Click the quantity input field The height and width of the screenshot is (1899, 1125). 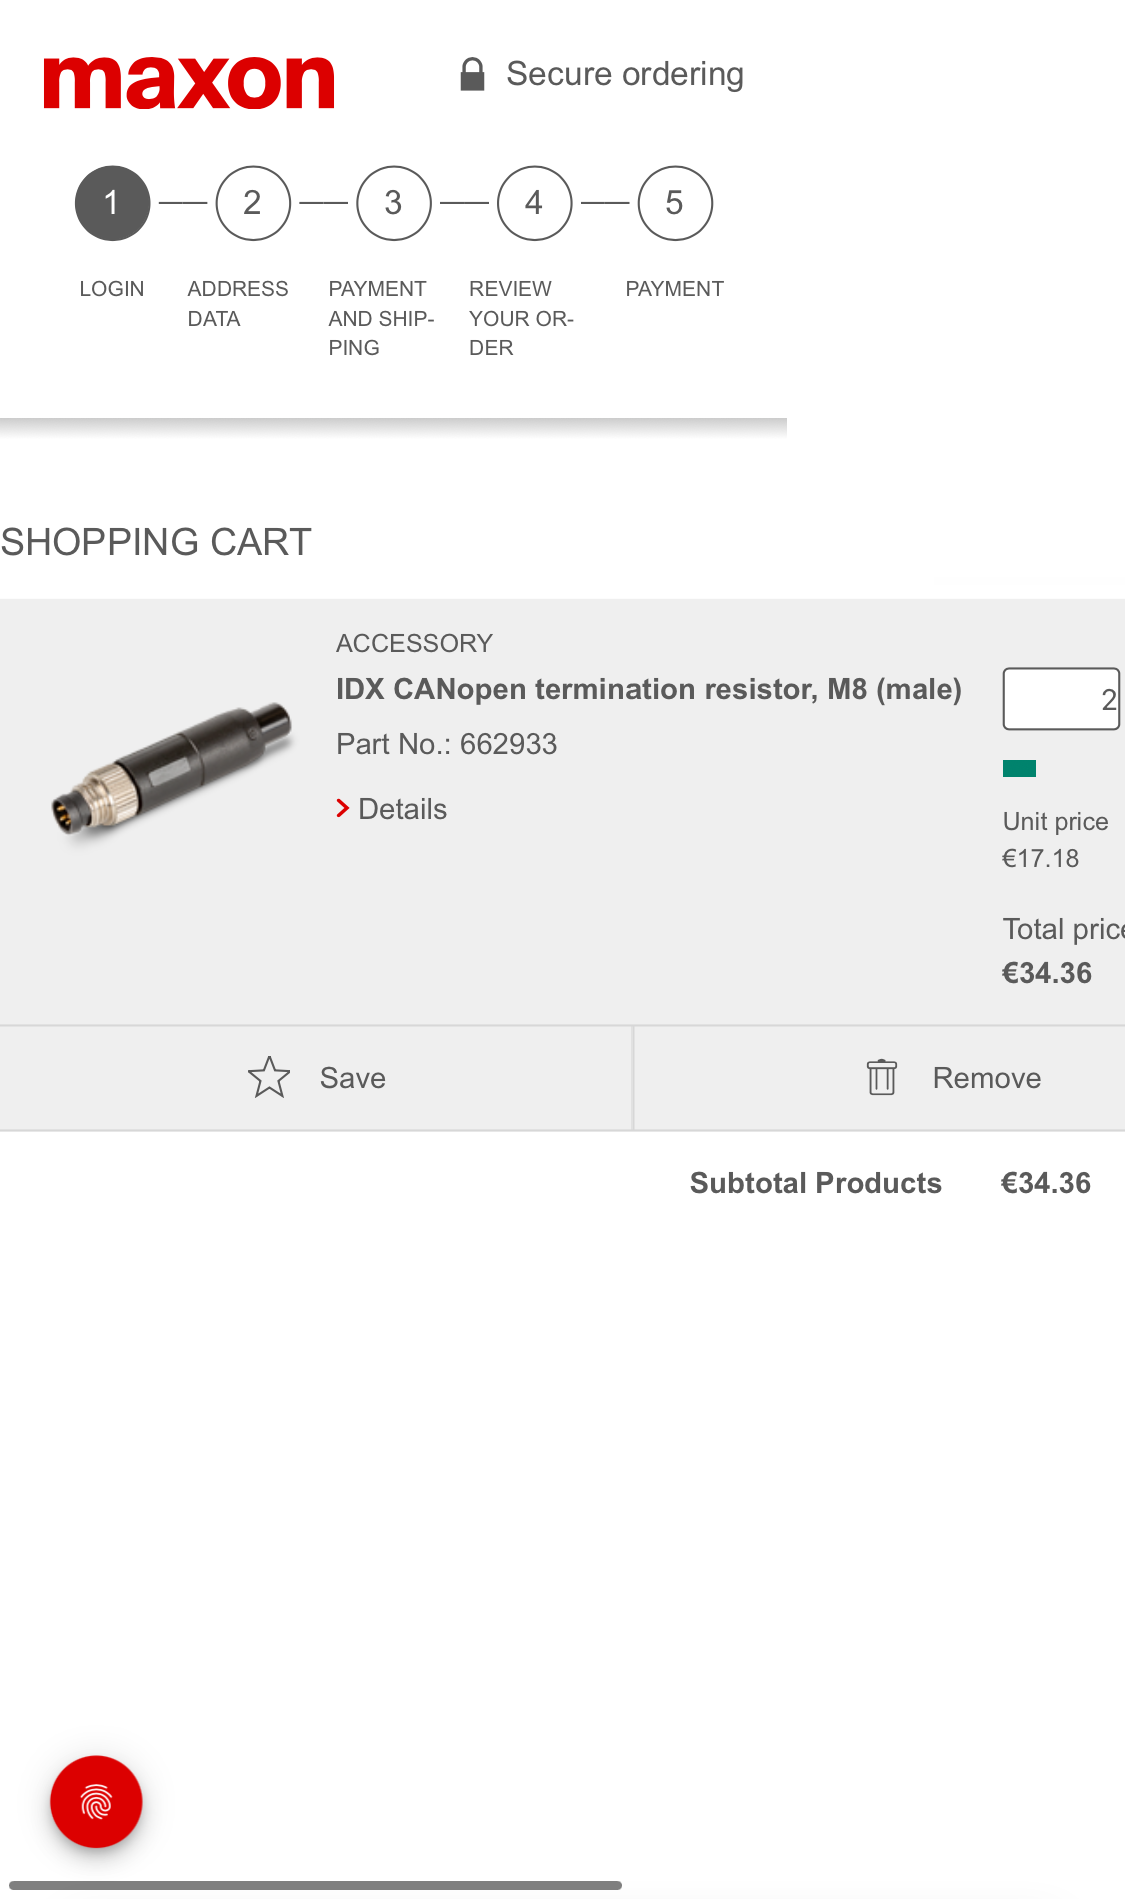coord(1061,699)
